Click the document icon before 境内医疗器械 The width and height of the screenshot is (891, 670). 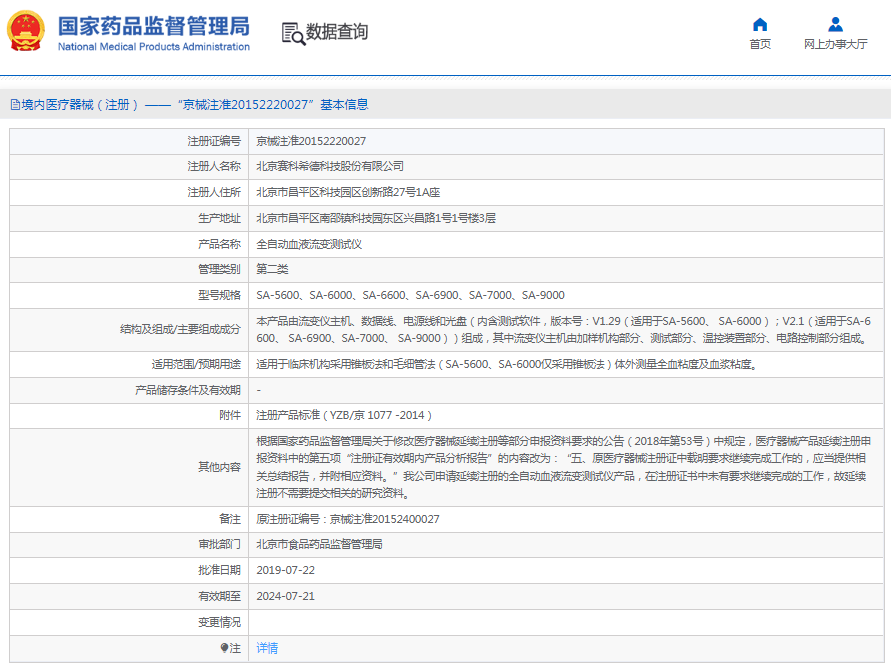[x=15, y=104]
